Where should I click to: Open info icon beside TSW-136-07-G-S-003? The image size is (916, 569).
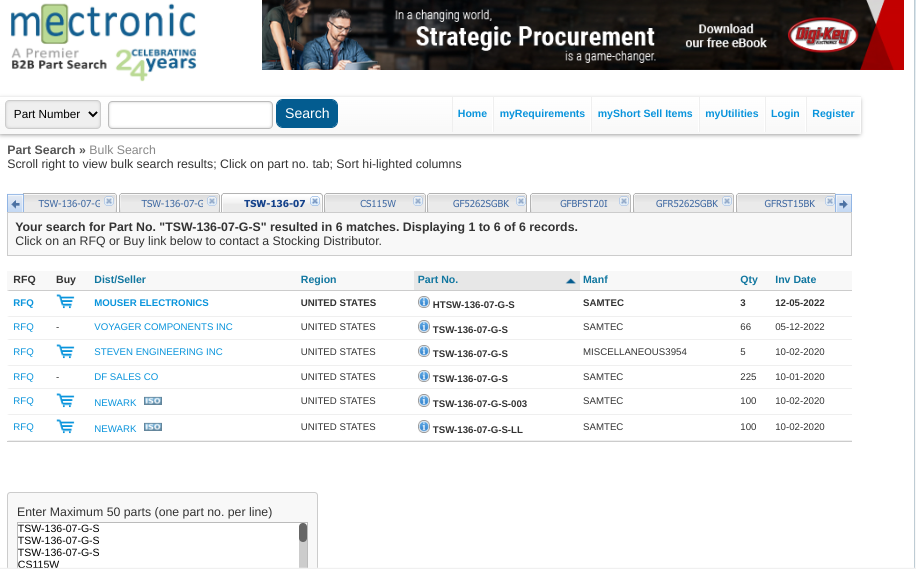click(x=424, y=402)
